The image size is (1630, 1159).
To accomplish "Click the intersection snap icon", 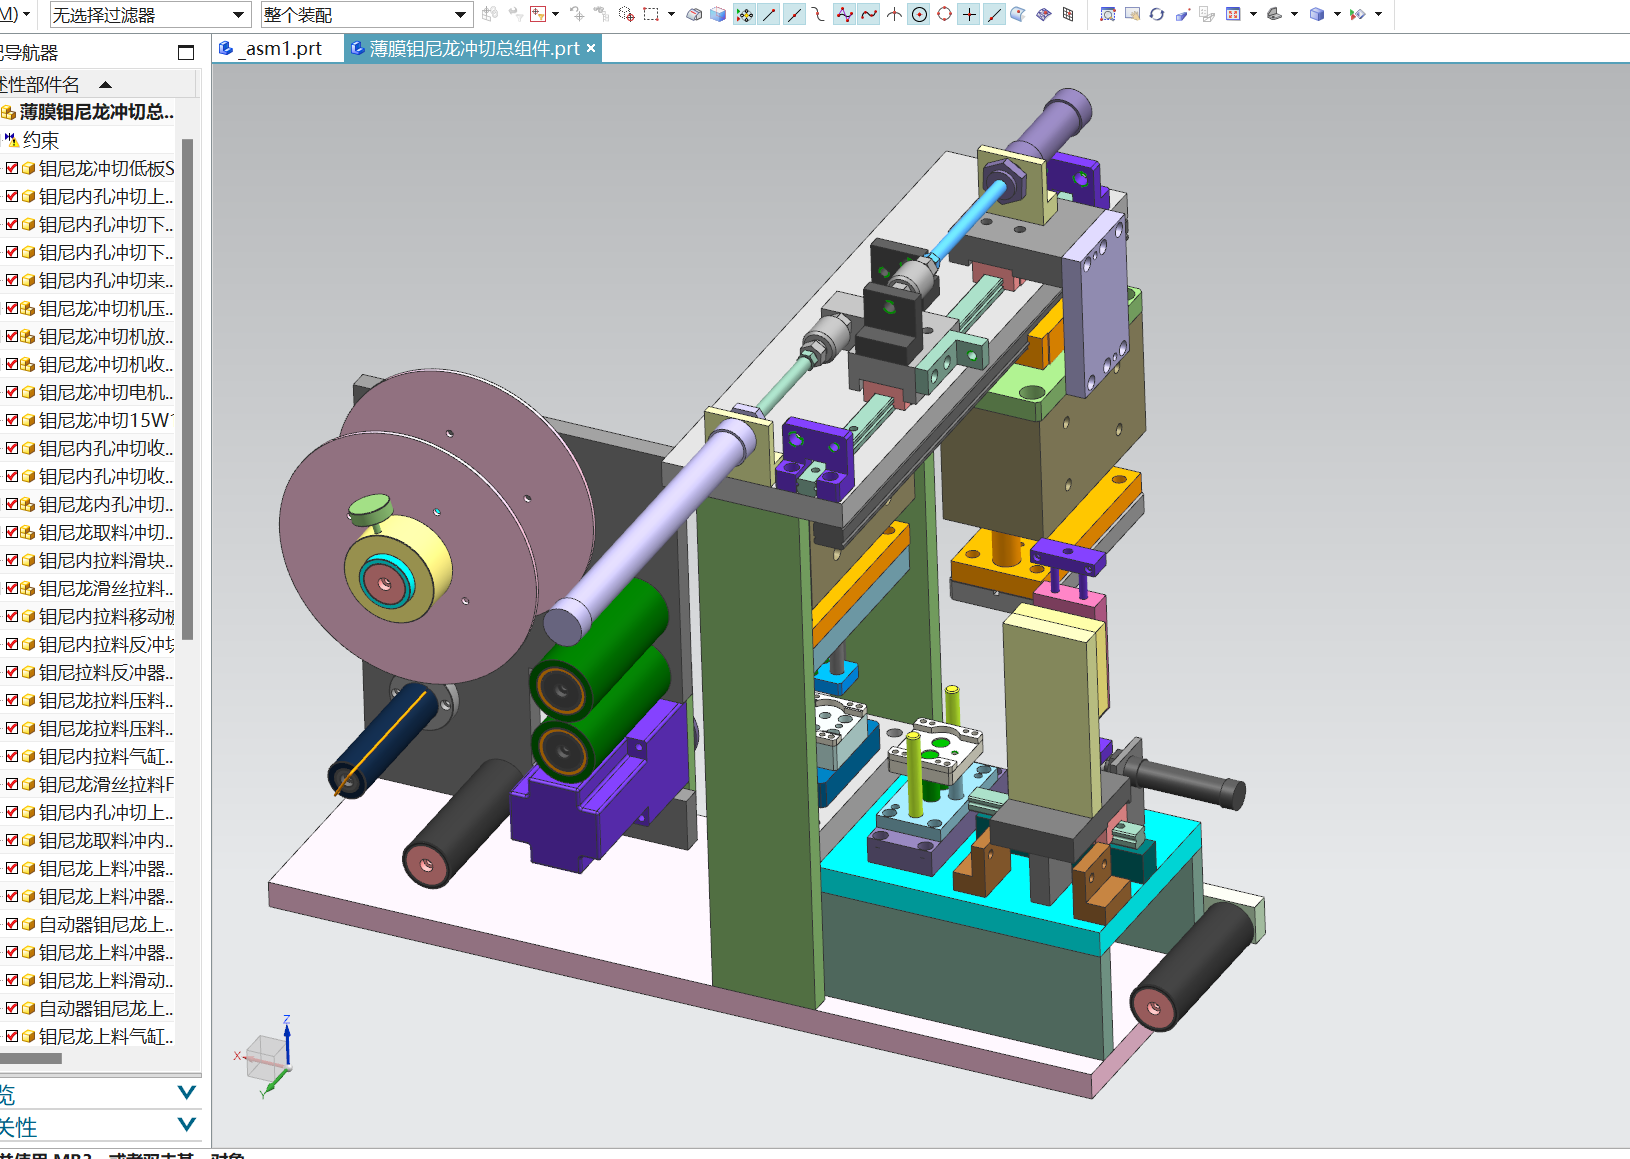I will (894, 14).
